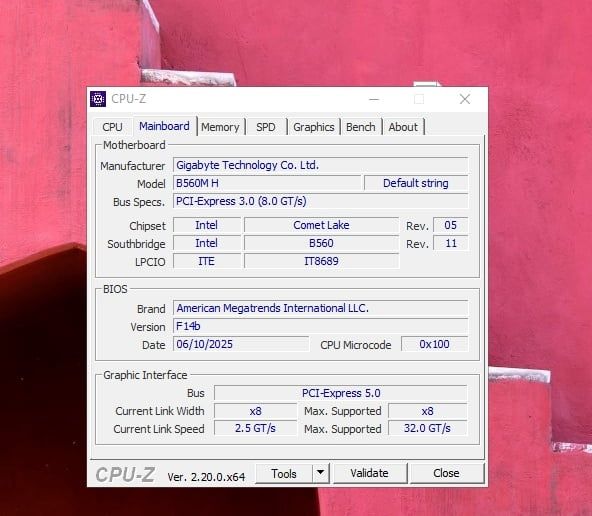Screen dimensions: 592x516
Task: Click the Validate button
Action: [369, 473]
